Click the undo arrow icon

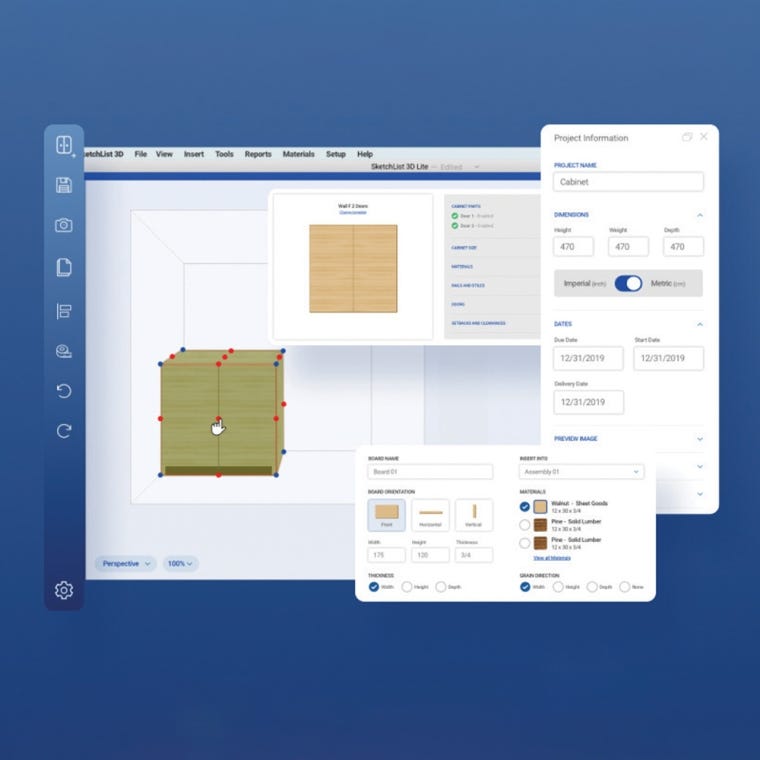pyautogui.click(x=64, y=391)
